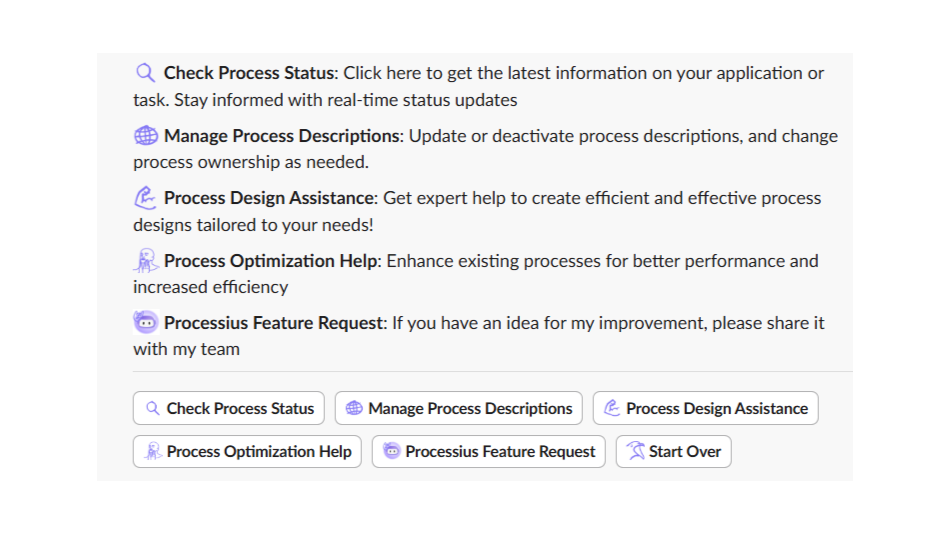Click robot icon inside Processius Feature Request button
This screenshot has width=949, height=534.
point(392,451)
